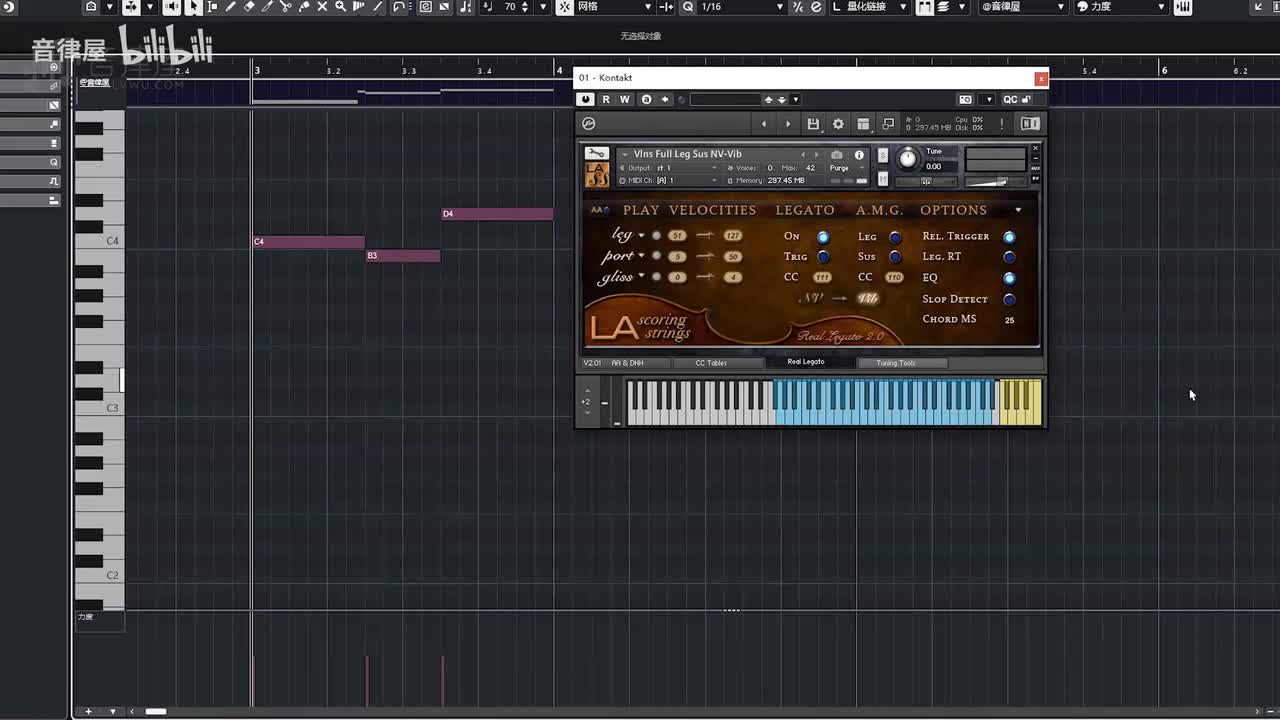Select the Object Selection arrow tool
1280x720 pixels.
click(x=192, y=7)
